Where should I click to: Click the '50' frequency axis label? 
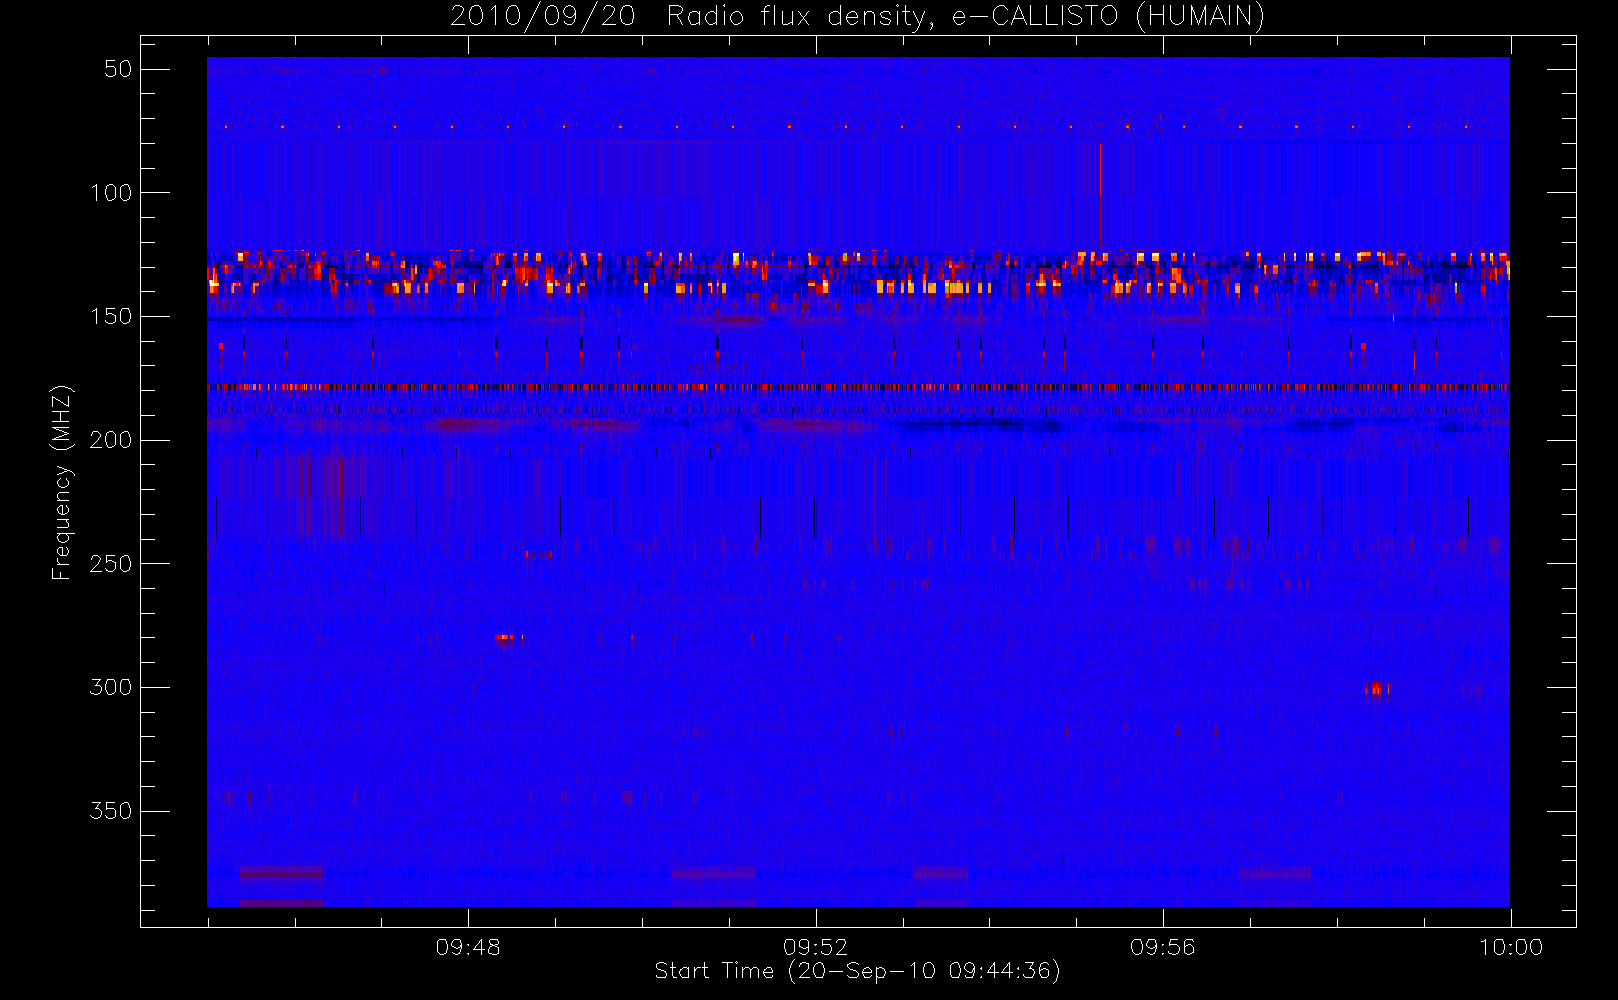point(118,69)
